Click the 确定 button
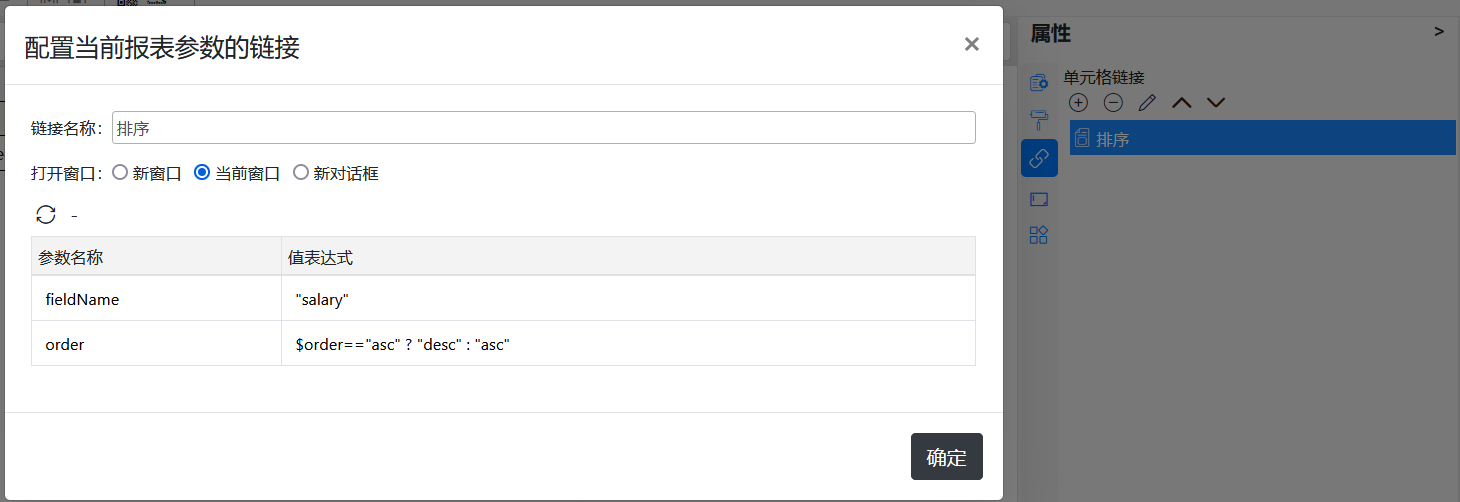This screenshot has width=1460, height=502. click(x=947, y=457)
